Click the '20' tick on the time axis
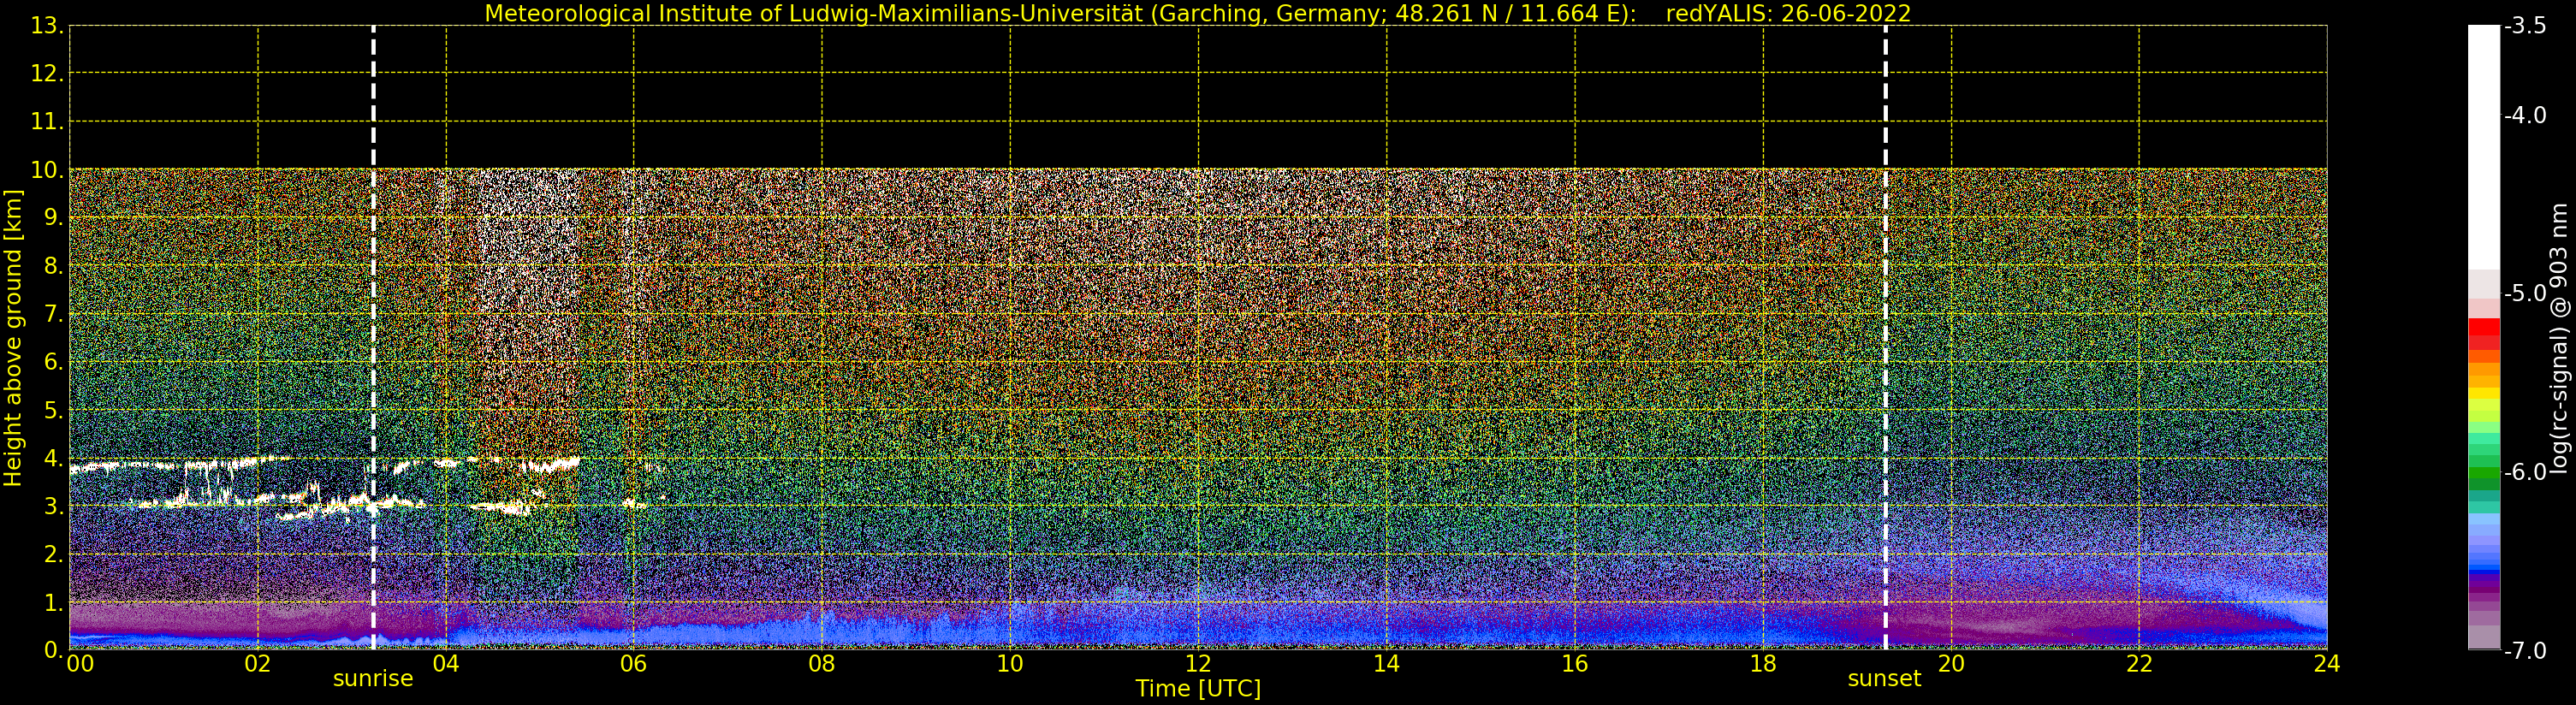 [1951, 664]
